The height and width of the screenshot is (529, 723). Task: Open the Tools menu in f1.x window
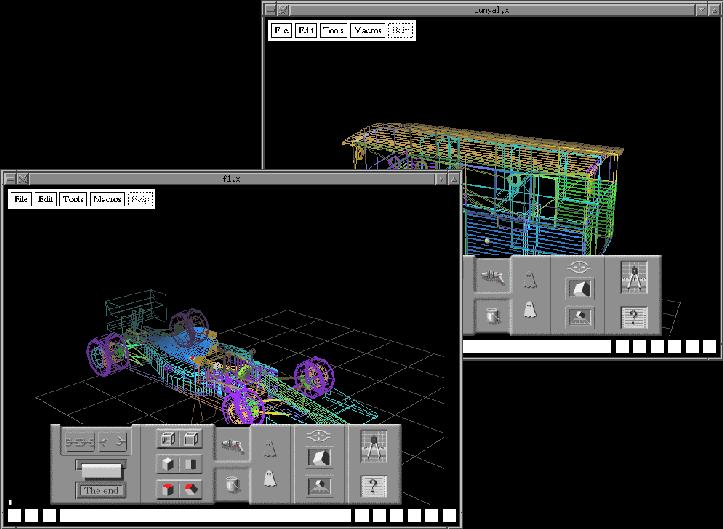pyautogui.click(x=74, y=199)
